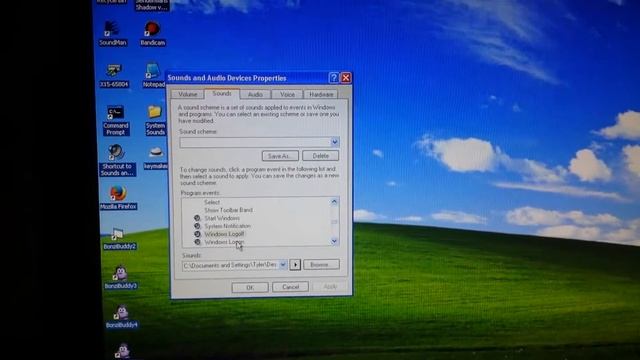
Task: Expand the Sounds file dropdown arrow
Action: [283, 265]
